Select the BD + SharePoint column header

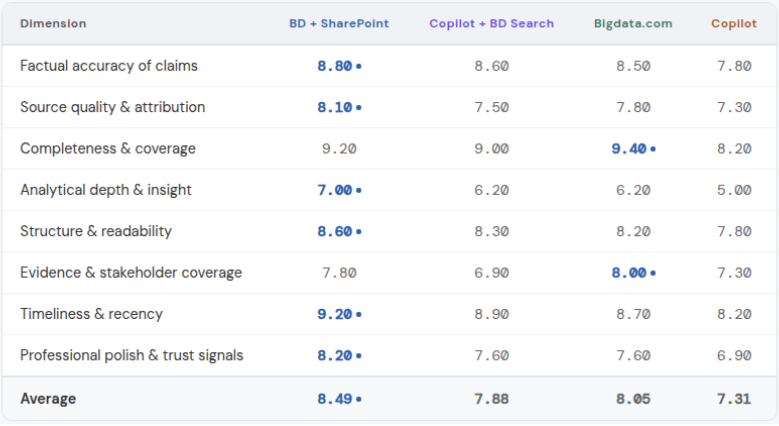pos(339,23)
